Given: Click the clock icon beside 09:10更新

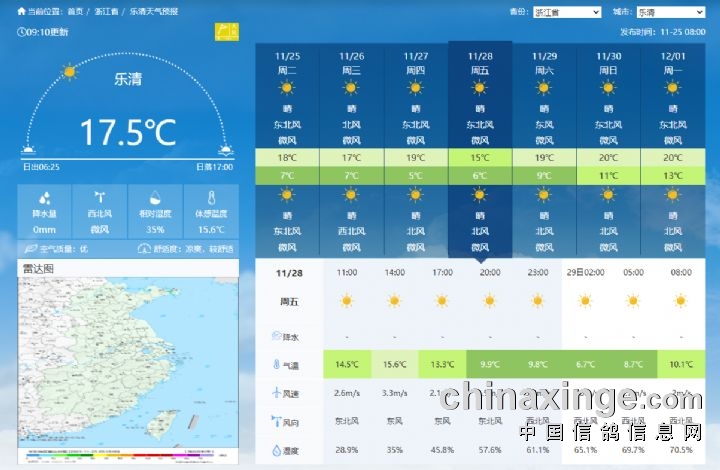Looking at the screenshot, I should pos(22,32).
